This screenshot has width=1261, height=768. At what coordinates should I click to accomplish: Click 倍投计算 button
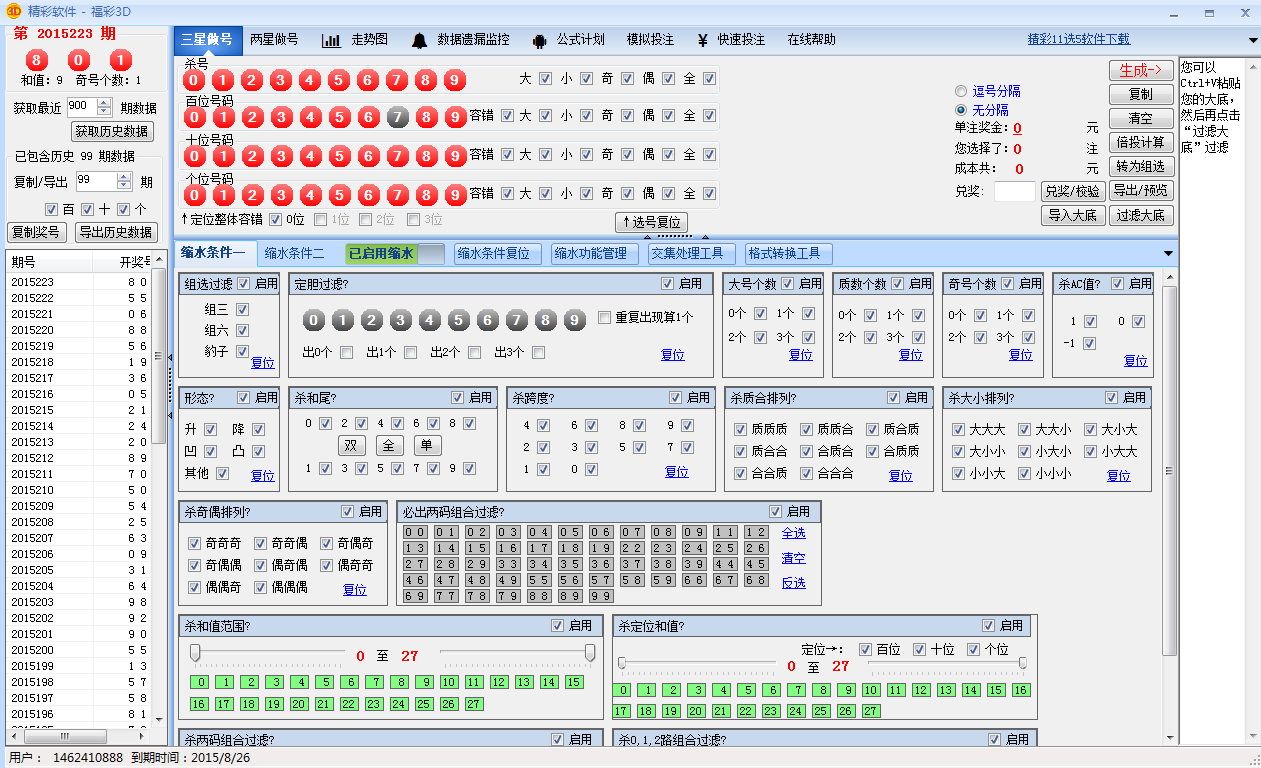click(1141, 142)
